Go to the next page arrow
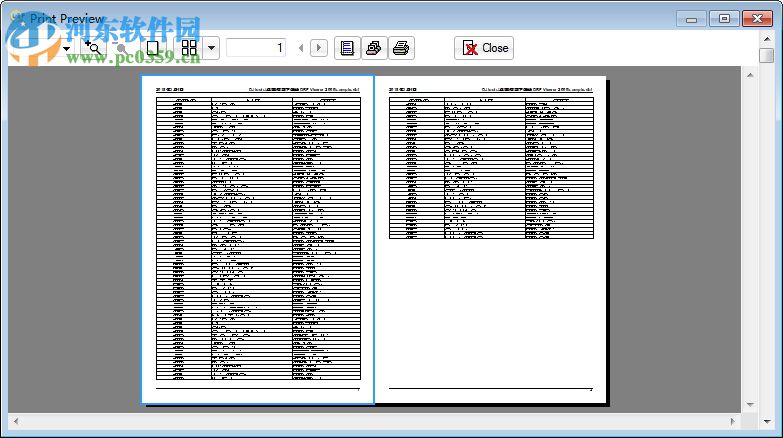This screenshot has width=783, height=438. click(x=319, y=48)
